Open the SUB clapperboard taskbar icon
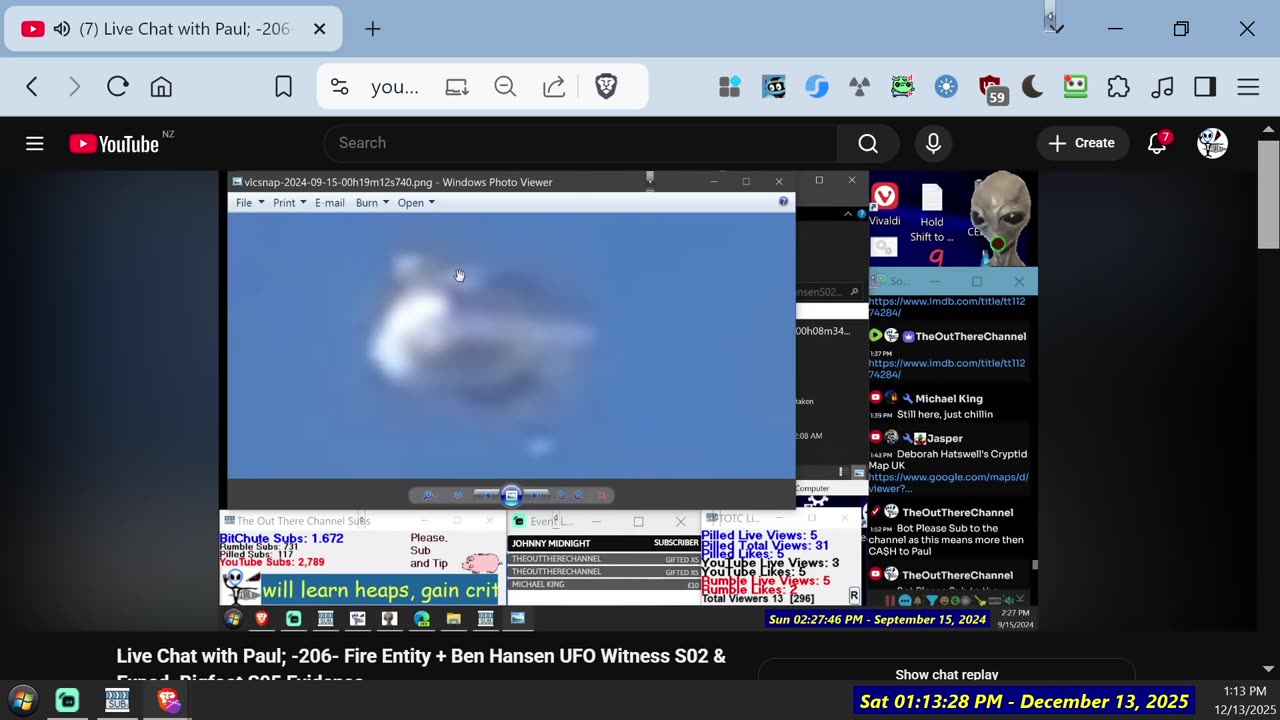 click(x=117, y=700)
